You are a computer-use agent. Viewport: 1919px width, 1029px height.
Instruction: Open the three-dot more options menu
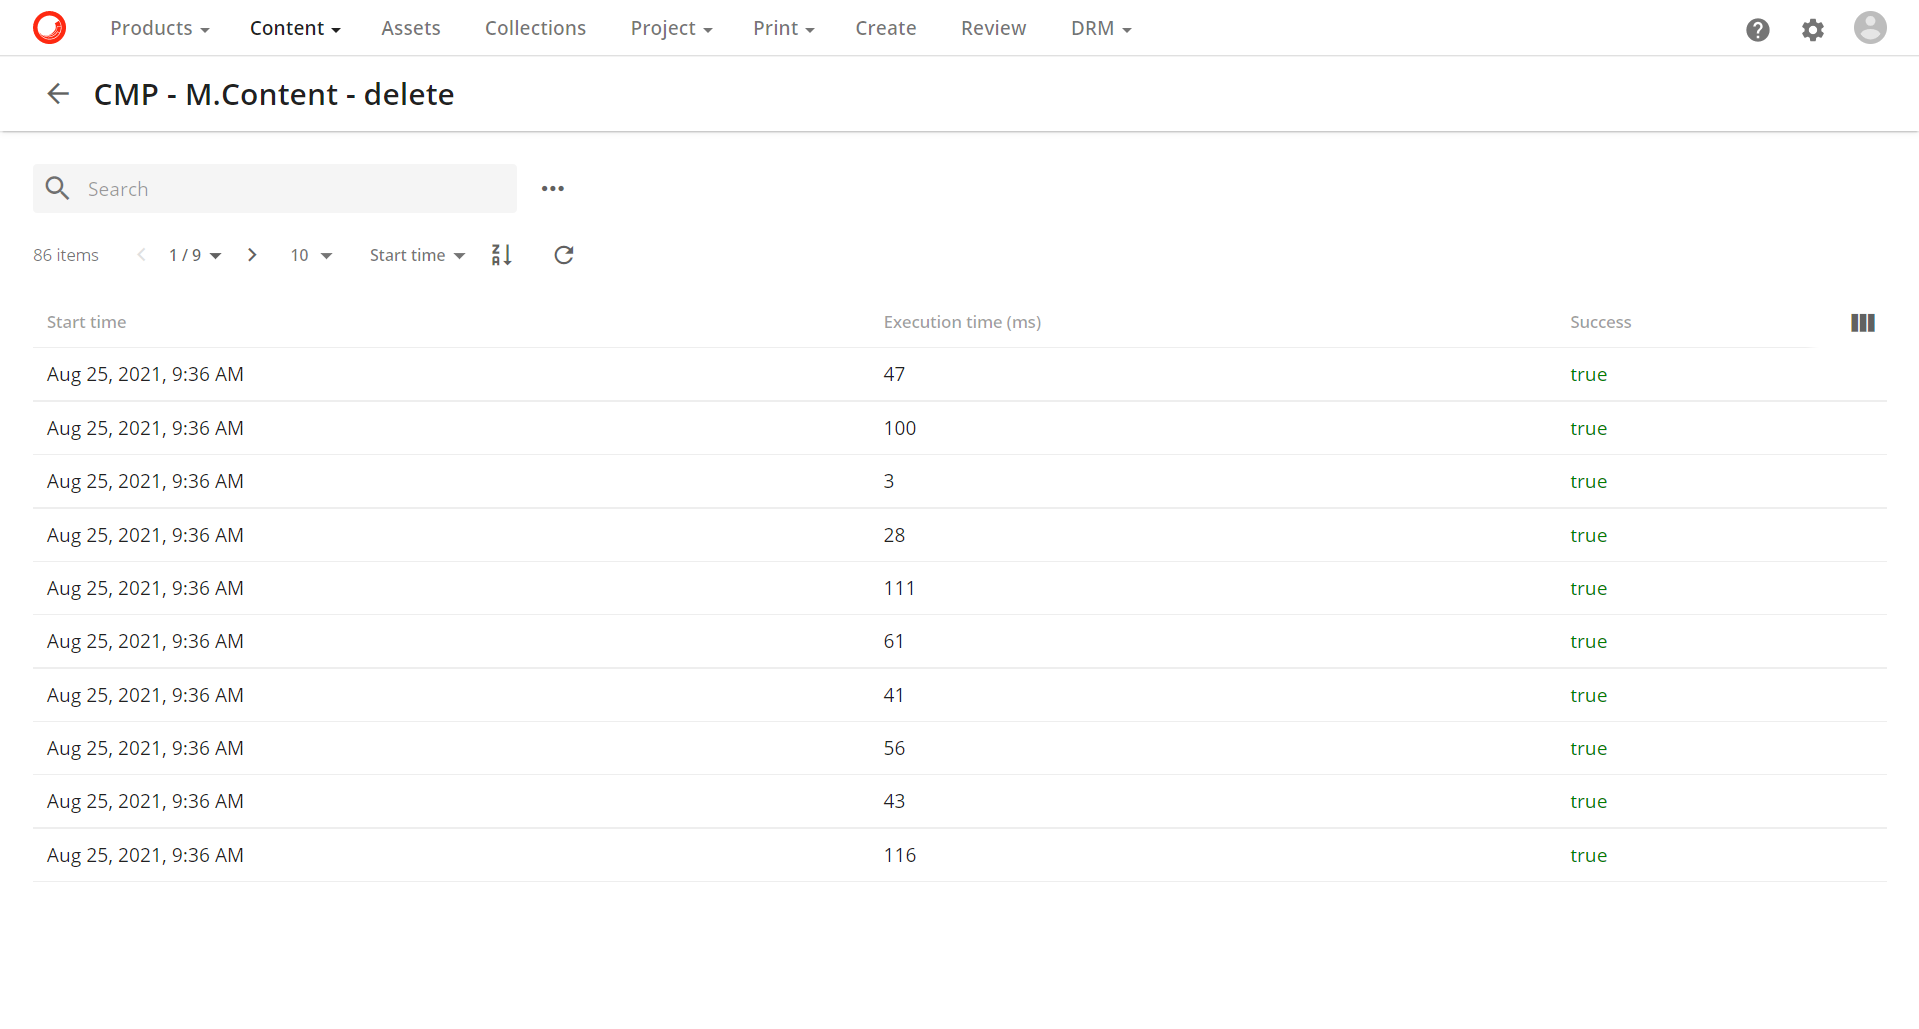click(x=553, y=189)
